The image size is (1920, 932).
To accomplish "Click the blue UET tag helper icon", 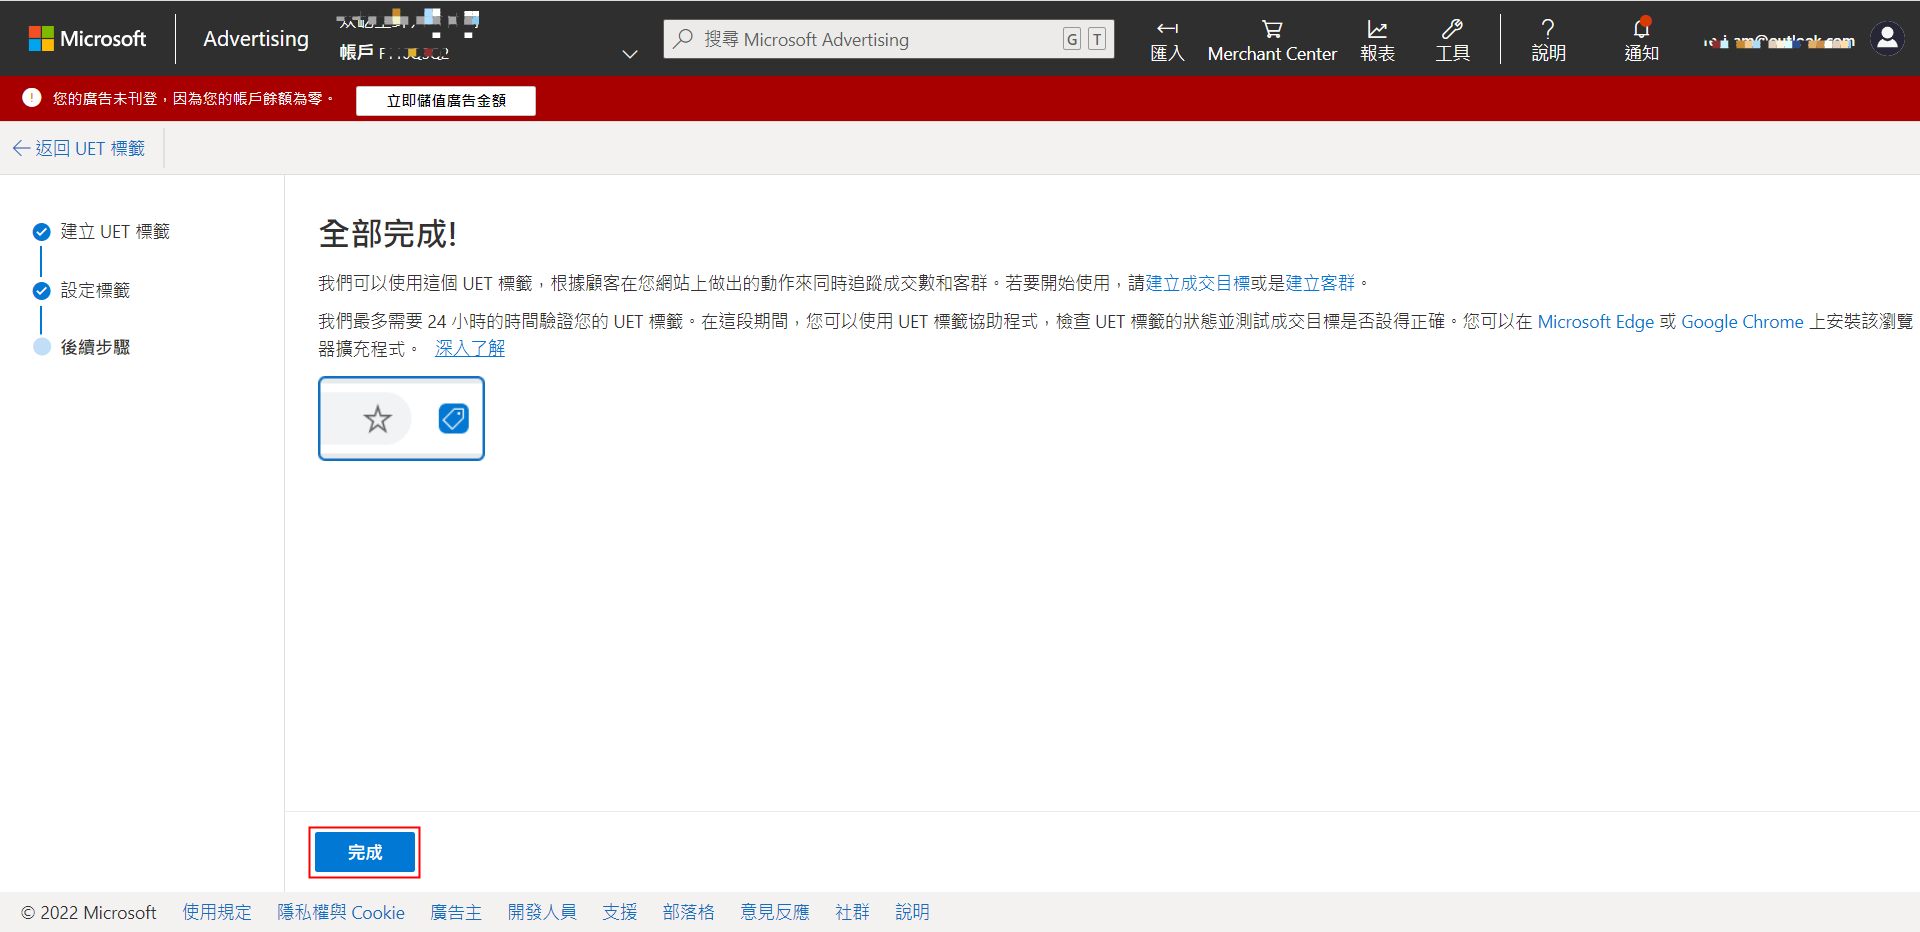I will pyautogui.click(x=453, y=418).
